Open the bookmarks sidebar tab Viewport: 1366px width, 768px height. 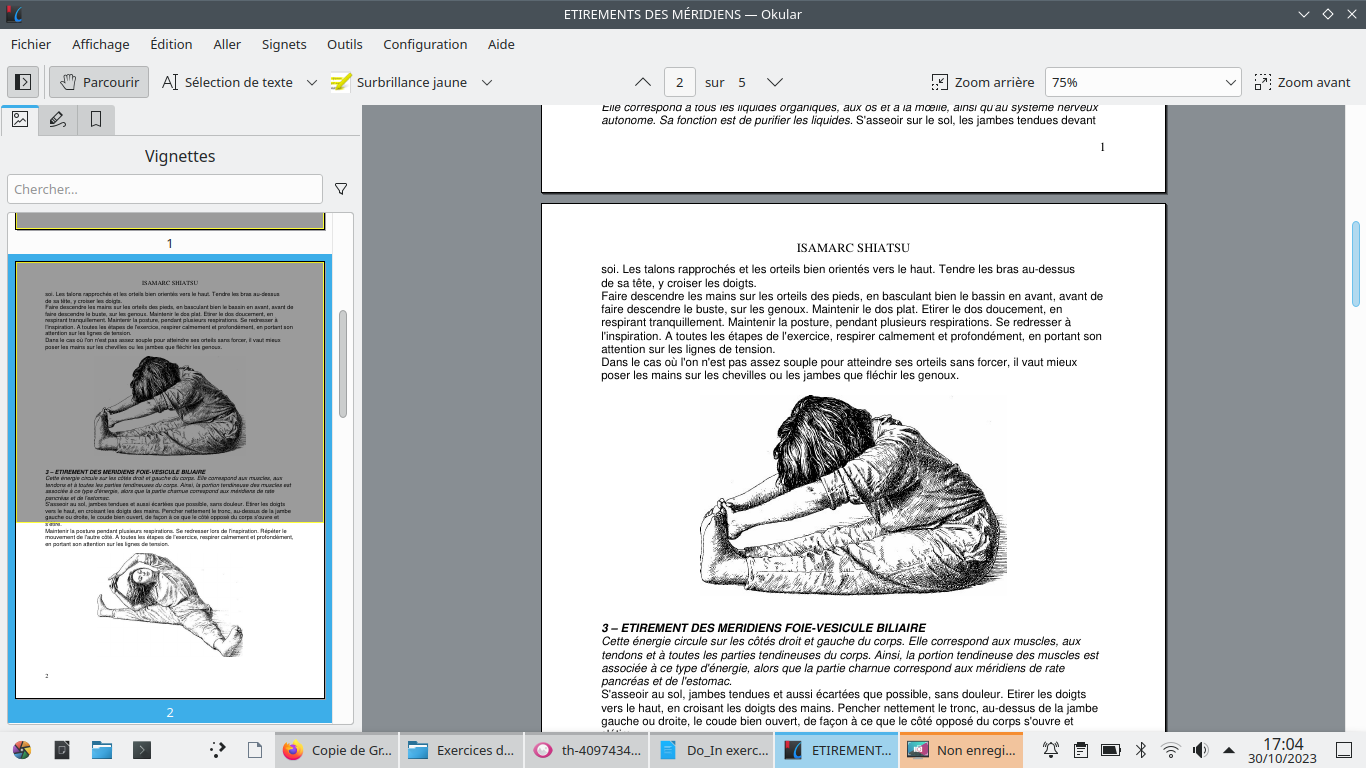96,120
